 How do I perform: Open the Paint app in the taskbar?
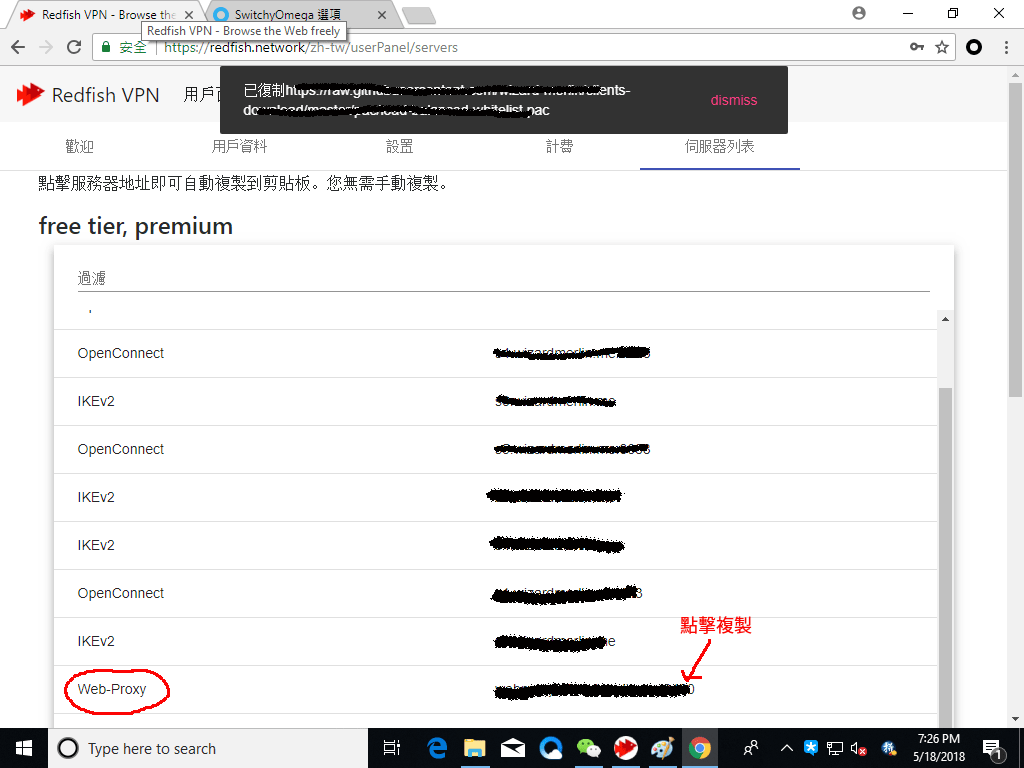[662, 748]
